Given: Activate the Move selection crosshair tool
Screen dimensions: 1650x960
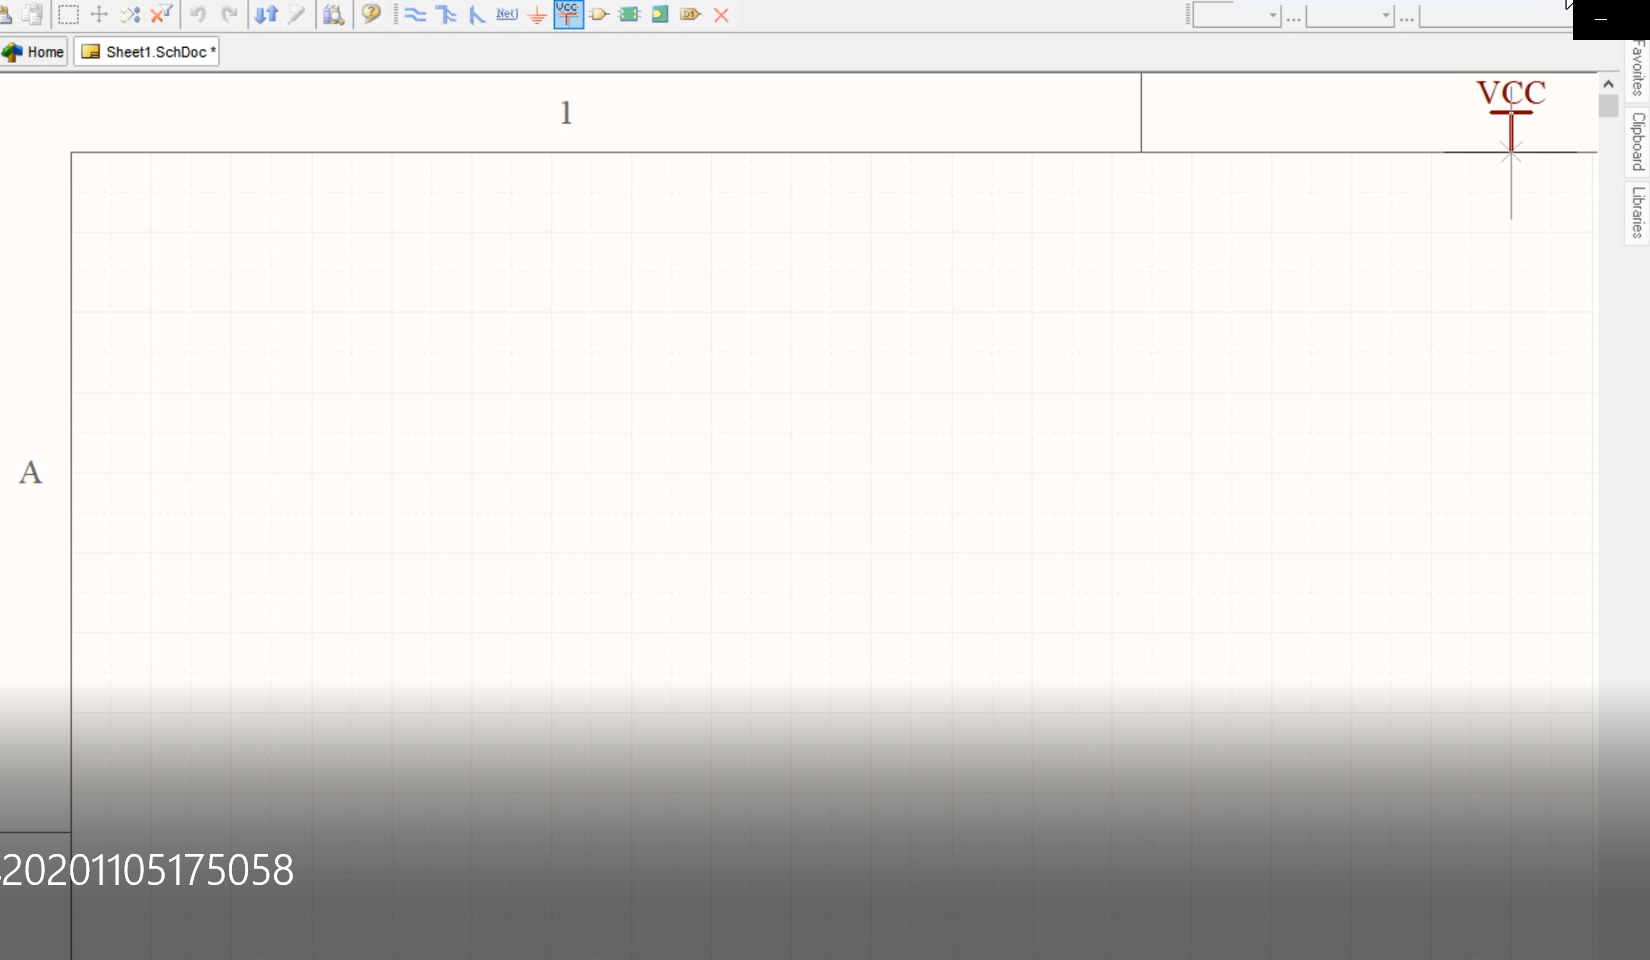Looking at the screenshot, I should [x=99, y=15].
